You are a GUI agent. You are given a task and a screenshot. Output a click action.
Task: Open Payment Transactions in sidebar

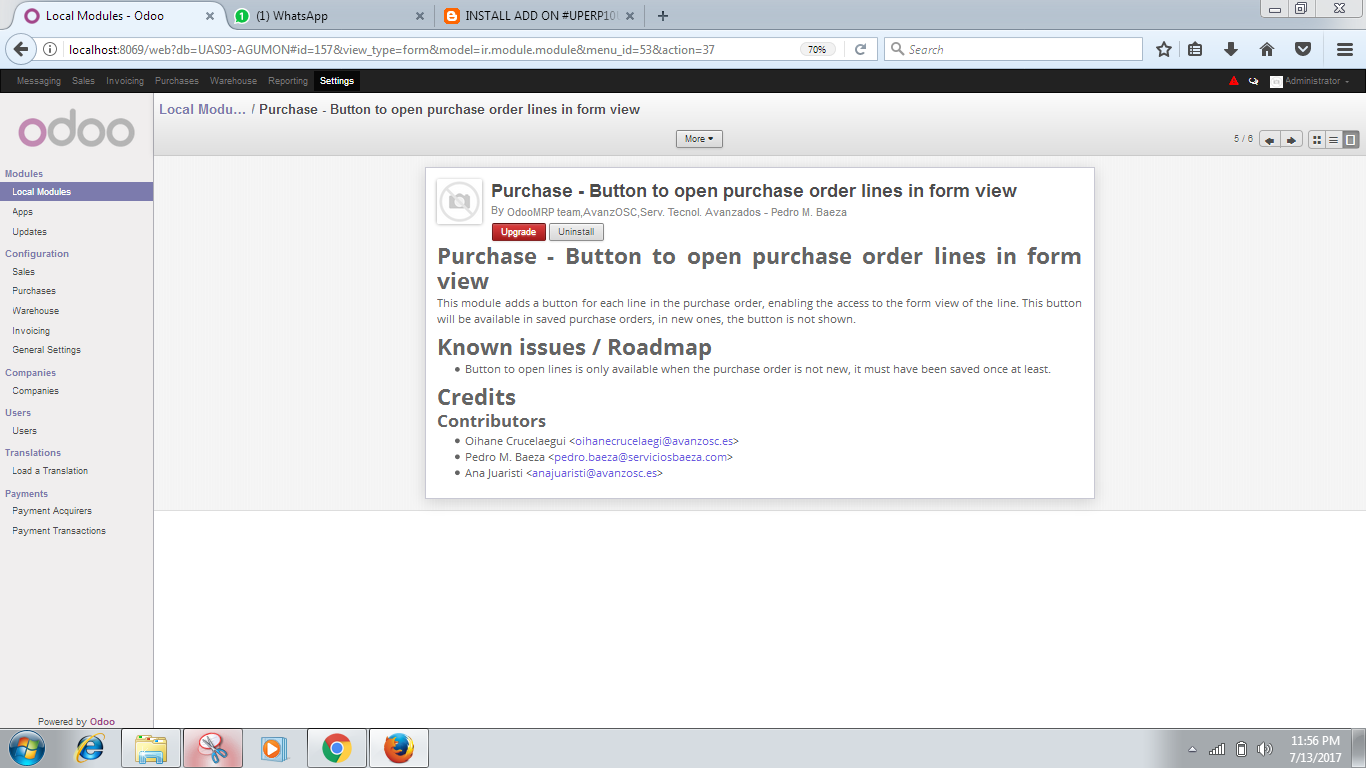click(x=59, y=531)
